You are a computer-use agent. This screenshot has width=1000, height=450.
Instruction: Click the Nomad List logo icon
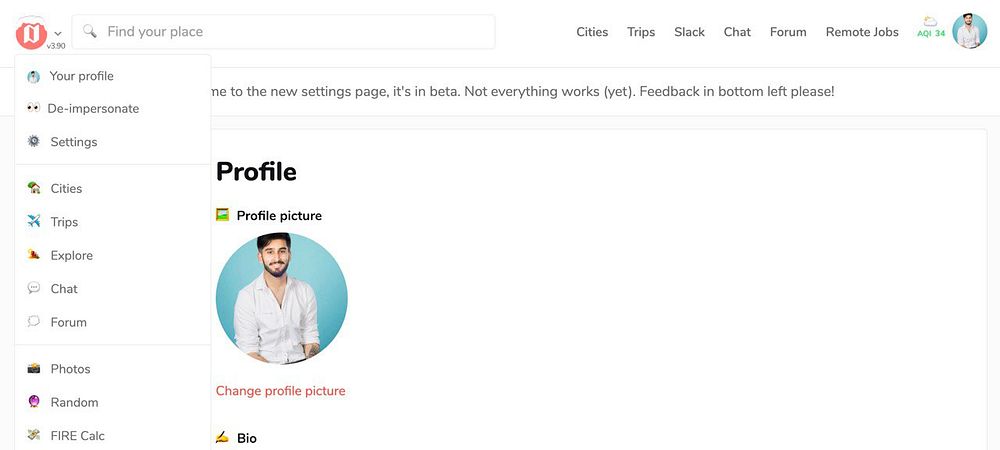point(31,32)
